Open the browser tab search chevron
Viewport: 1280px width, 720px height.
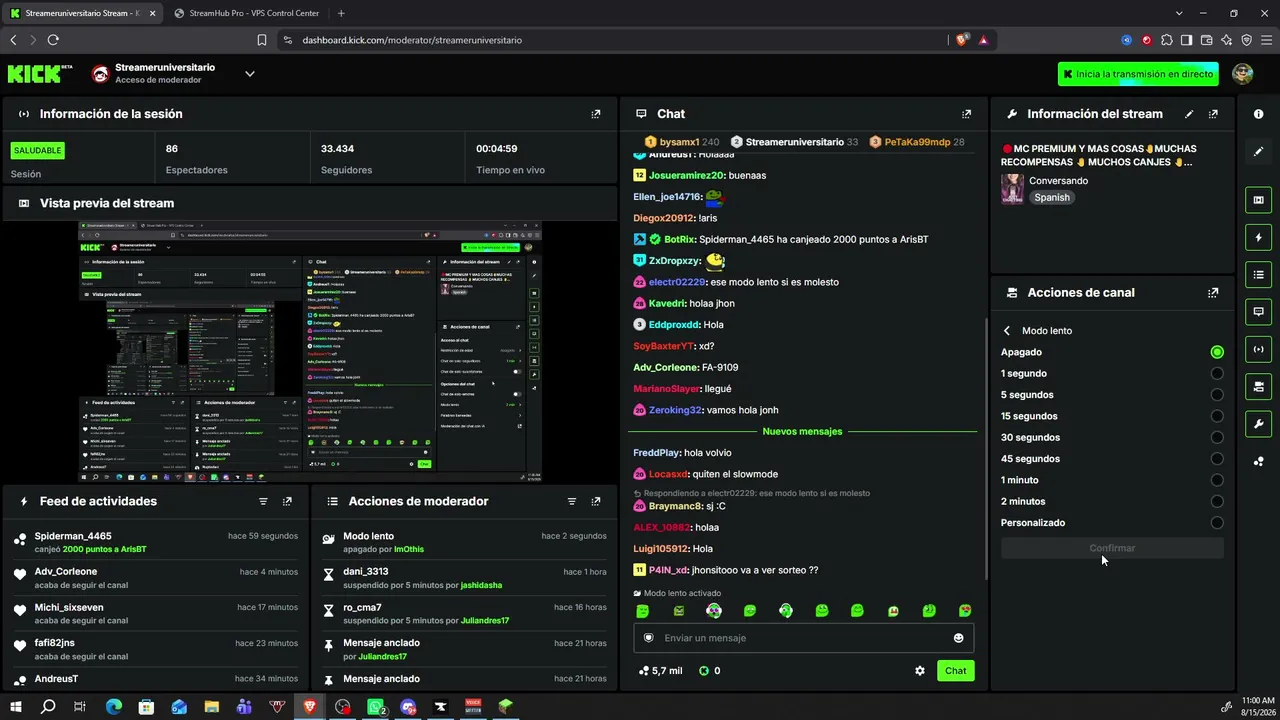coord(1180,13)
